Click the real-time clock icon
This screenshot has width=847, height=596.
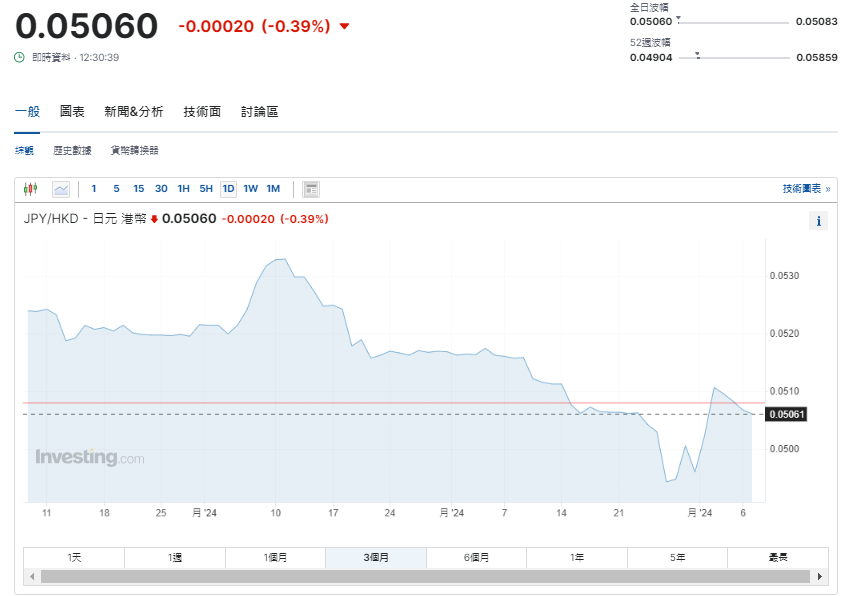pos(19,57)
